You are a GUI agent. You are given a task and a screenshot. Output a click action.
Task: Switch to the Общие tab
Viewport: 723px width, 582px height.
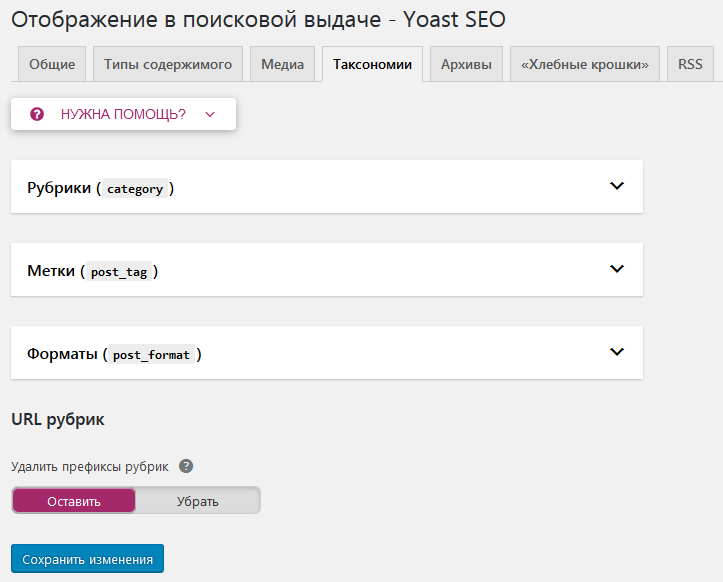(52, 64)
